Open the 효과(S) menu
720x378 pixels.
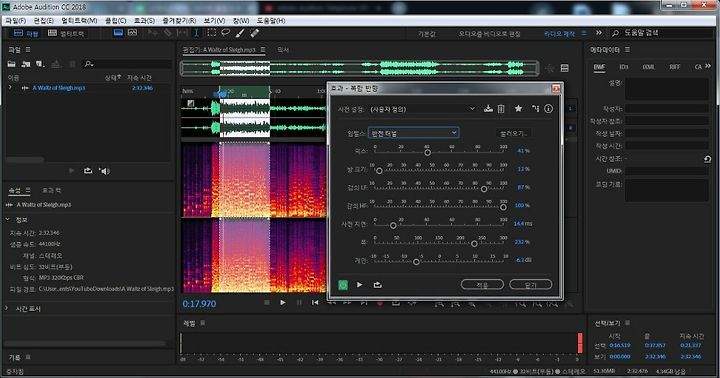click(x=144, y=21)
